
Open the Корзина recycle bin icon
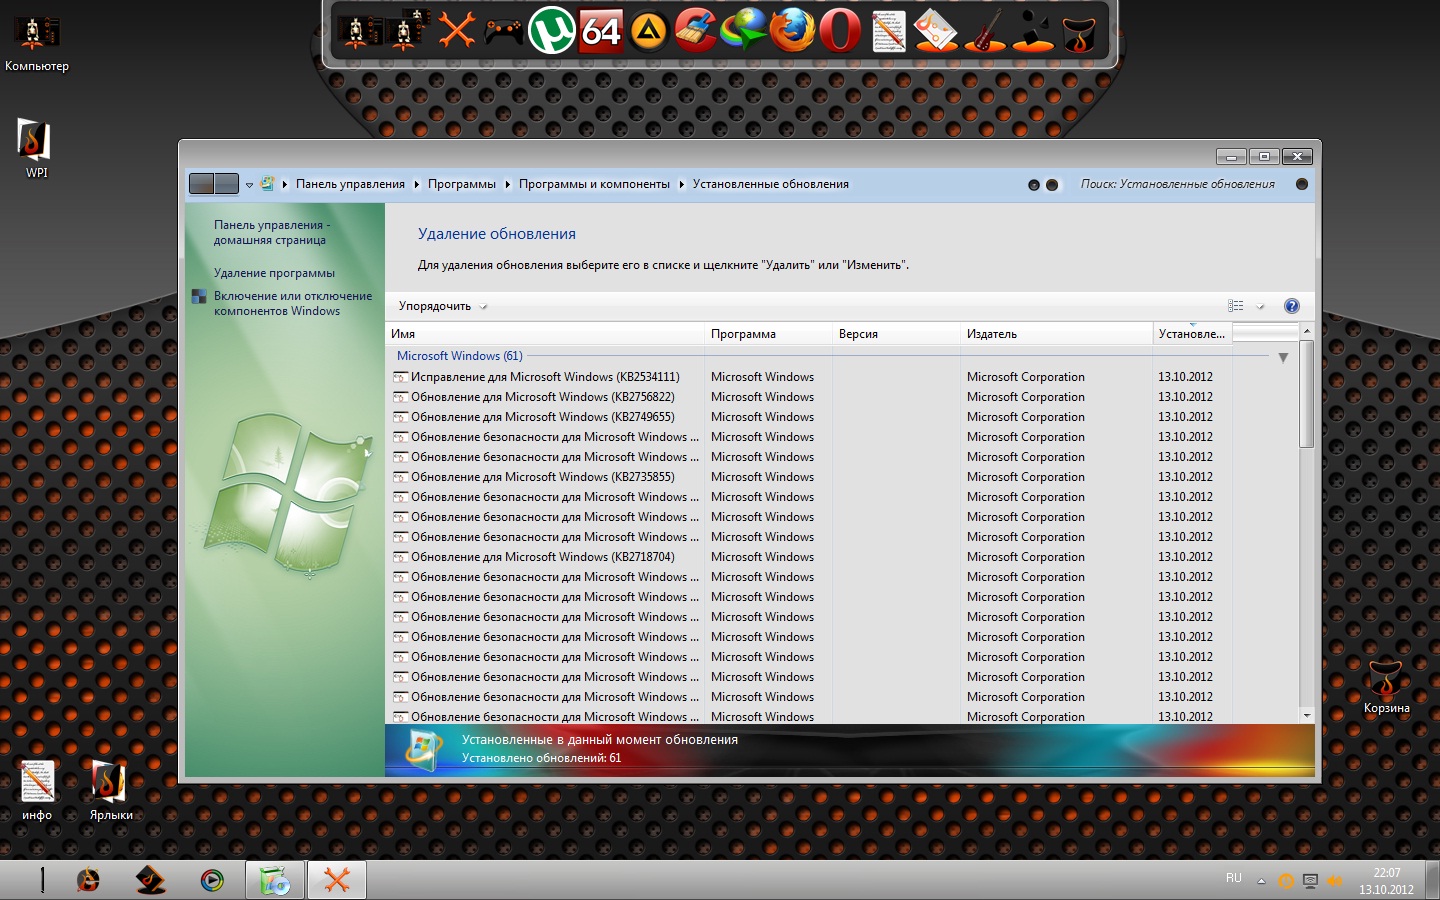tap(1386, 685)
